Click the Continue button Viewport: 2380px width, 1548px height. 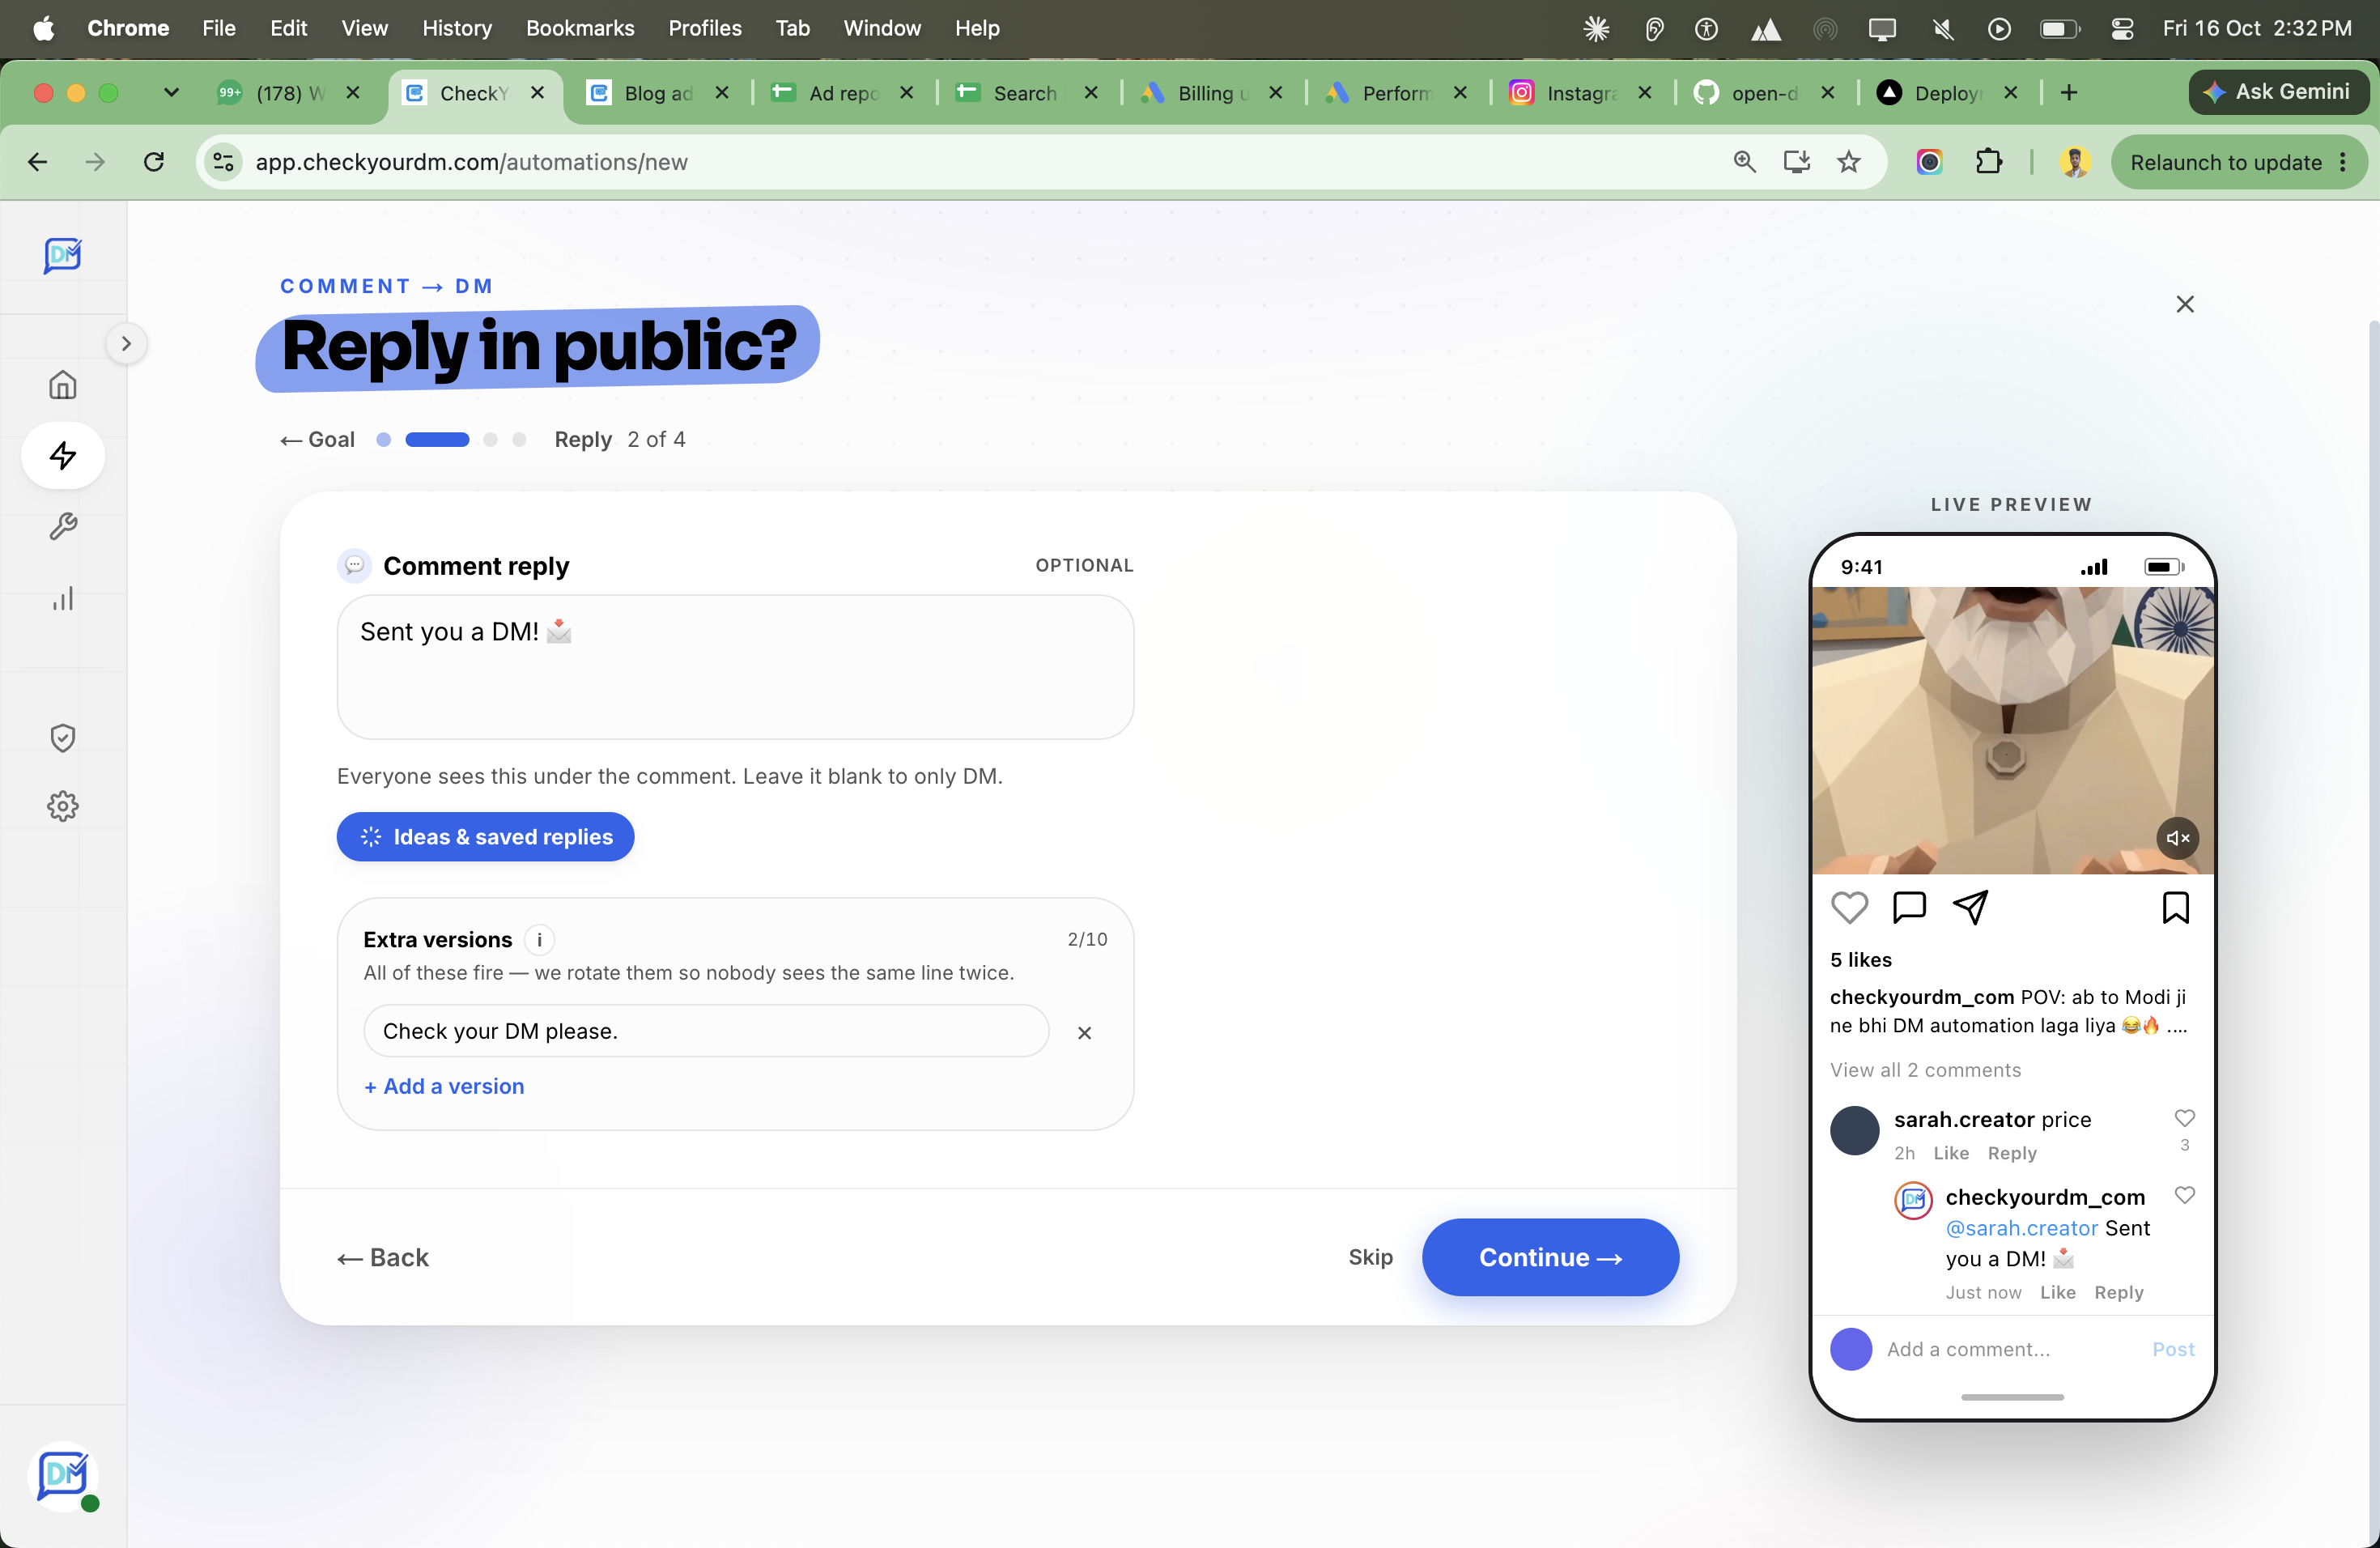[x=1550, y=1257]
